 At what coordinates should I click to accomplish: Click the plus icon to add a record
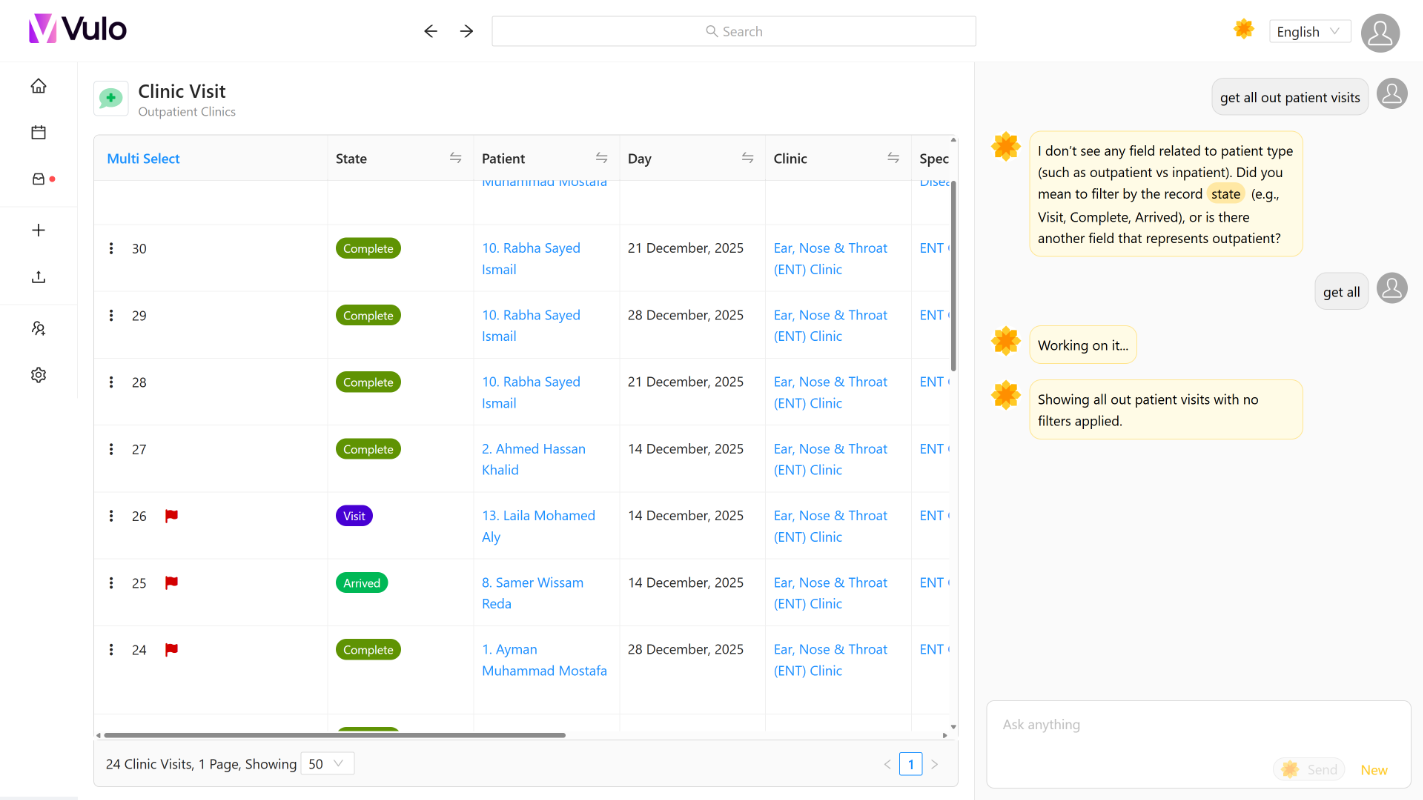pos(38,229)
